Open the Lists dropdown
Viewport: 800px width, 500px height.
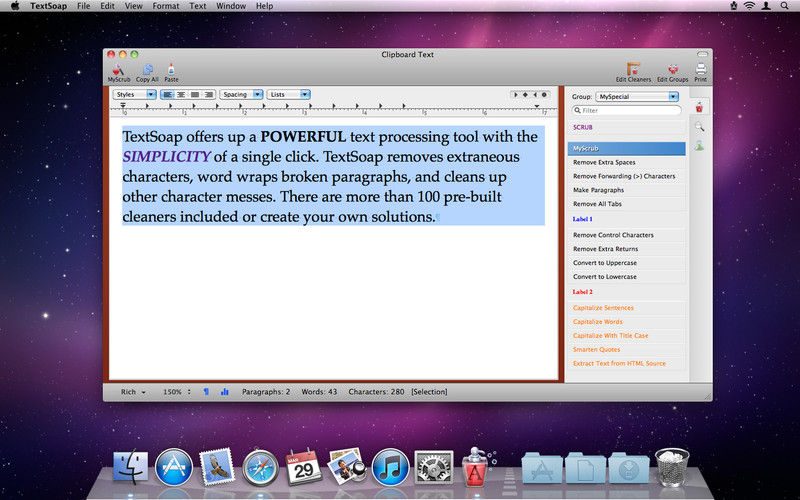point(288,94)
